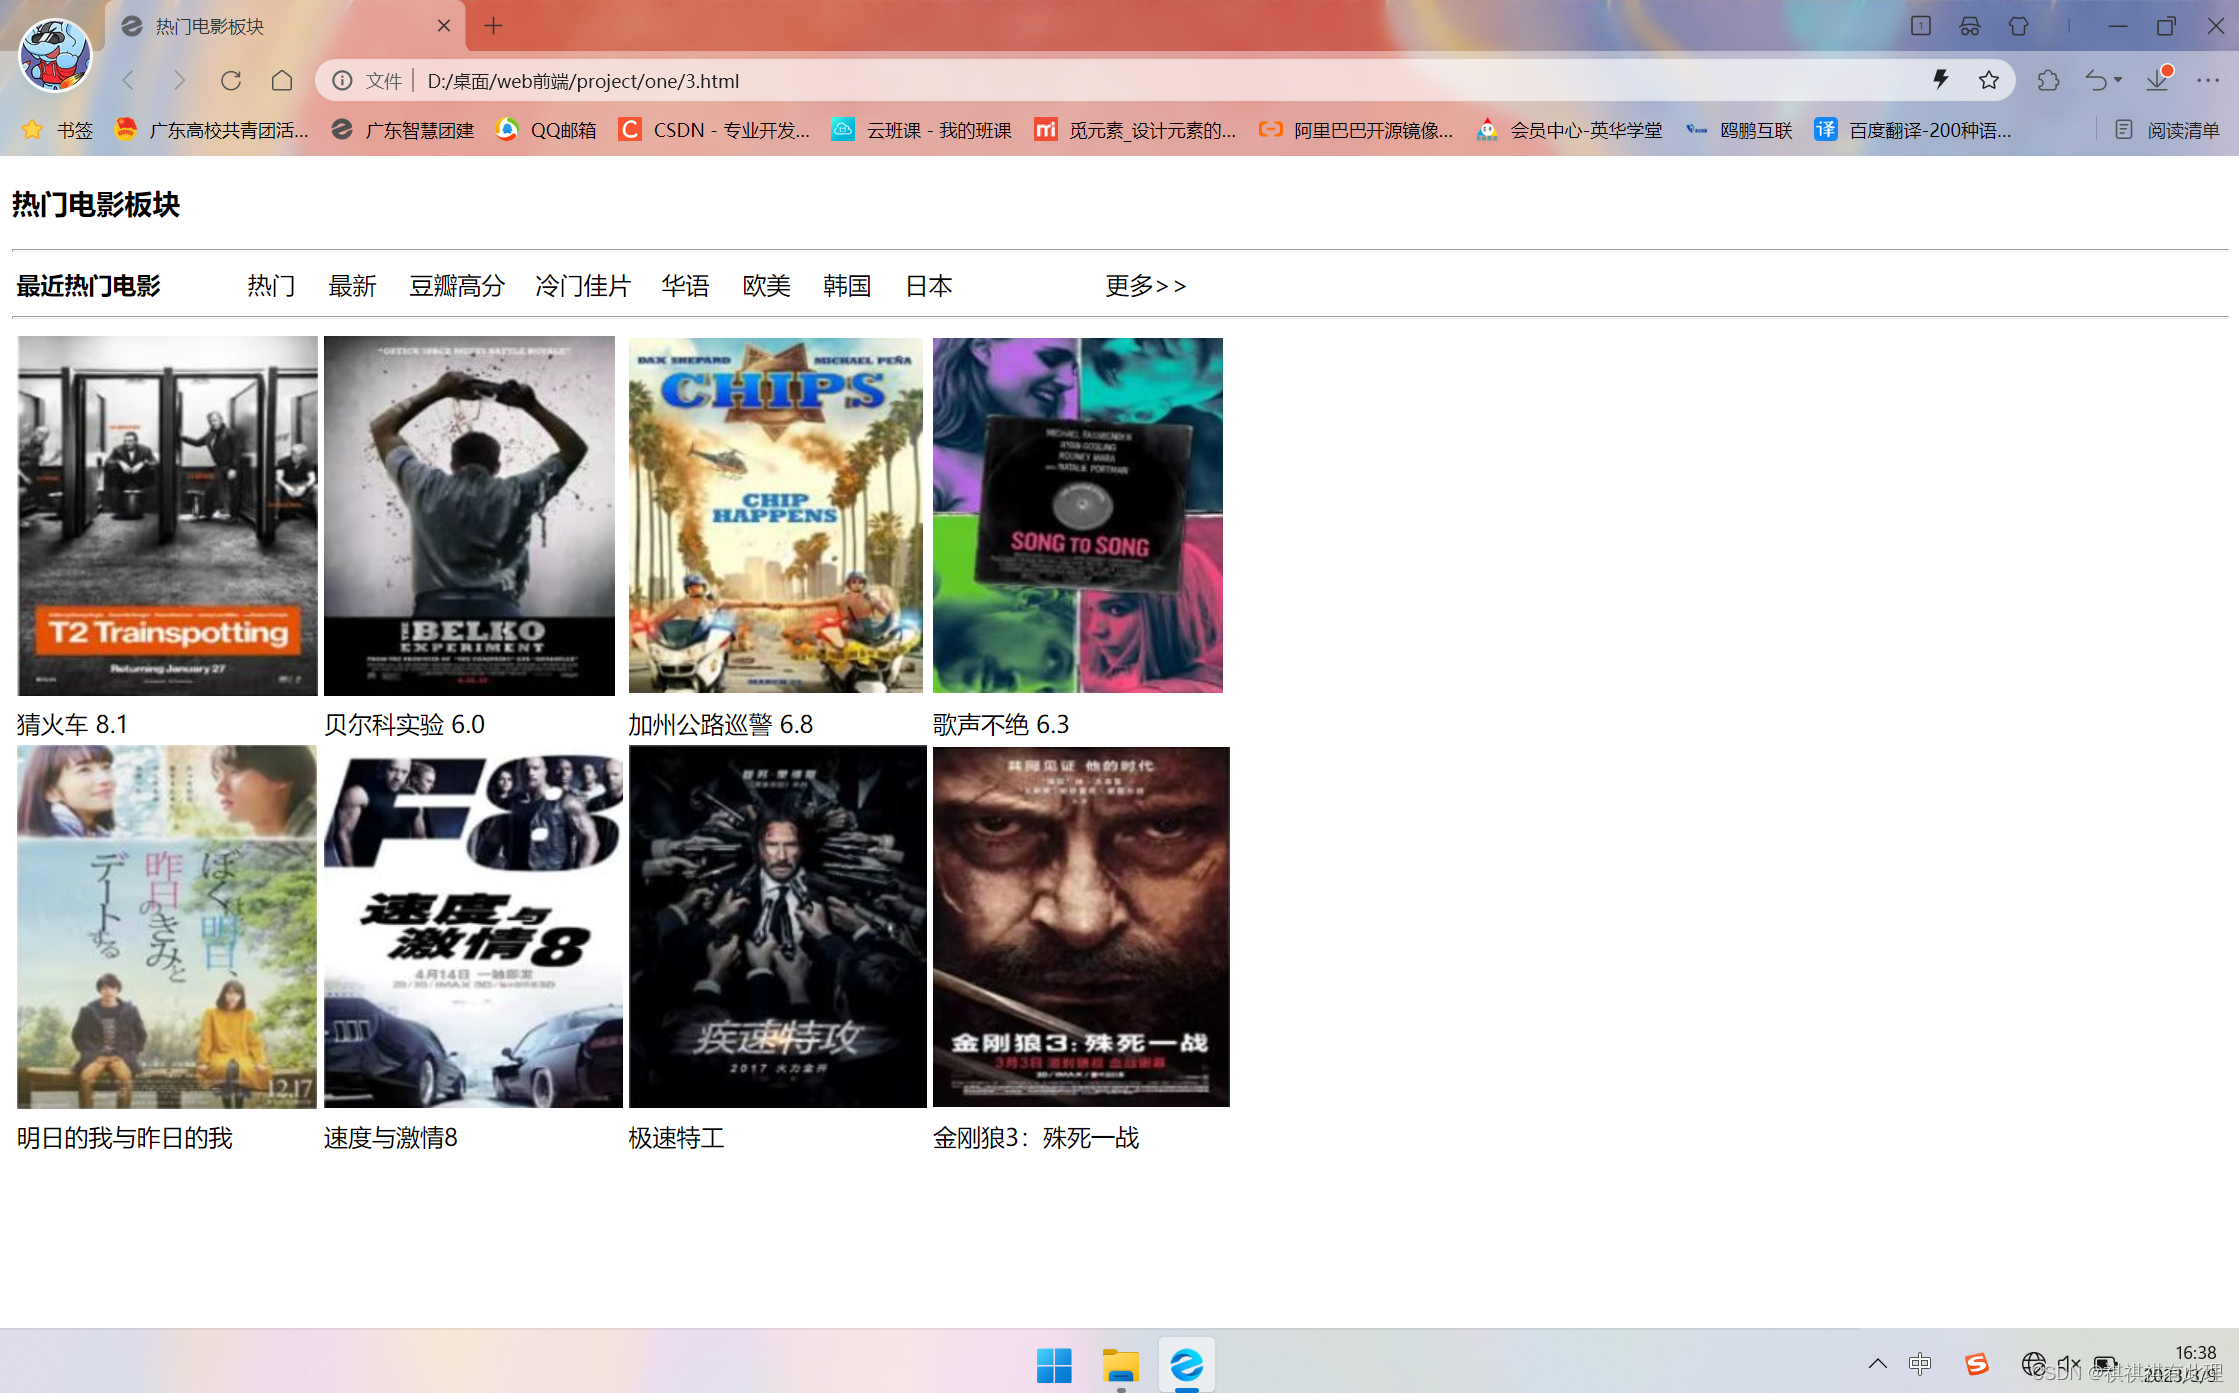This screenshot has height=1393, width=2239.
Task: Select the 日本 category tab
Action: [x=928, y=286]
